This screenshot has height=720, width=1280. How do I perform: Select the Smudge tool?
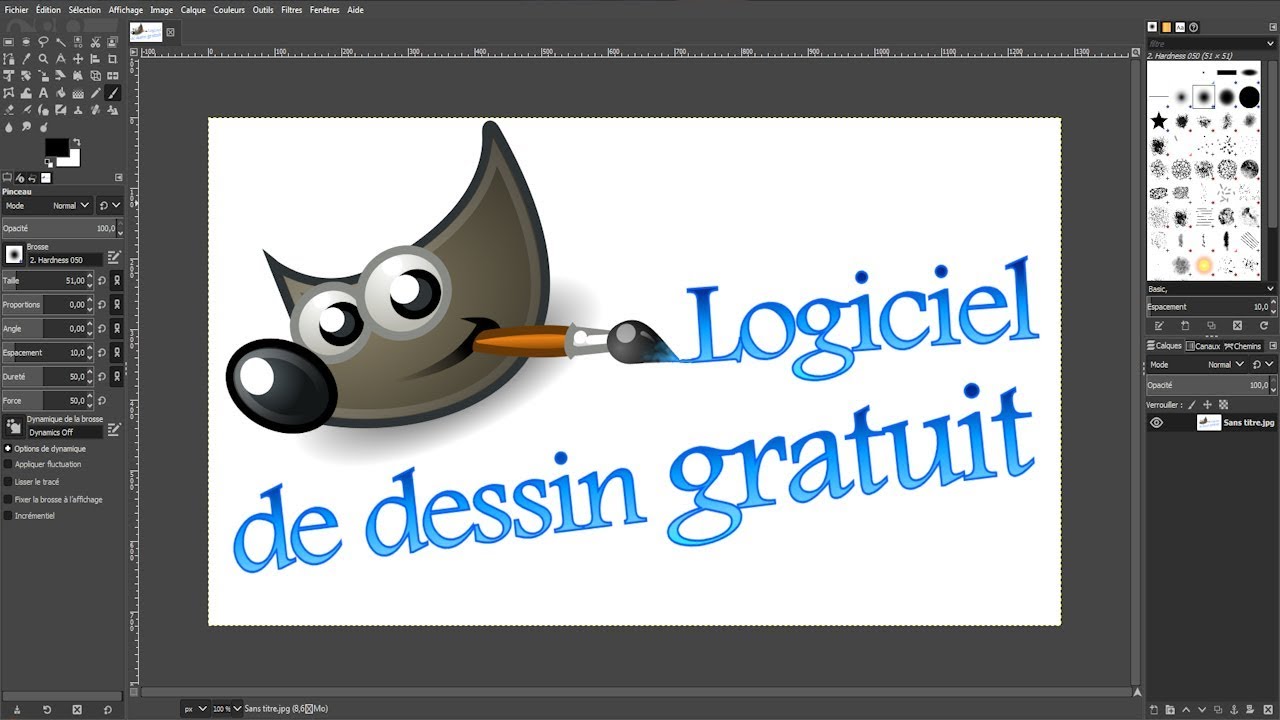[x=26, y=127]
